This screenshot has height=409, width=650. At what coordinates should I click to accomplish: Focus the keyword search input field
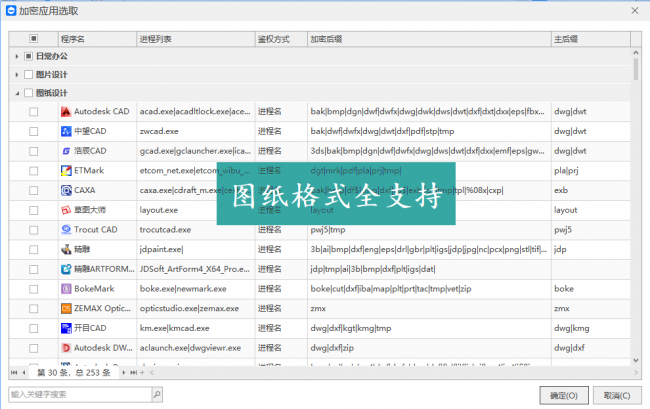point(80,394)
